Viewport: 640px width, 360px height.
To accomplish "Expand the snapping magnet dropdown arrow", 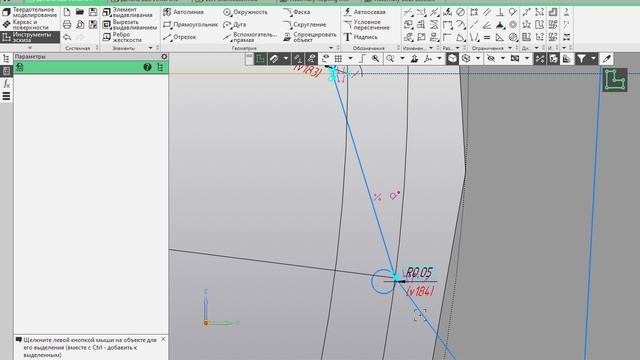I will tap(286, 59).
